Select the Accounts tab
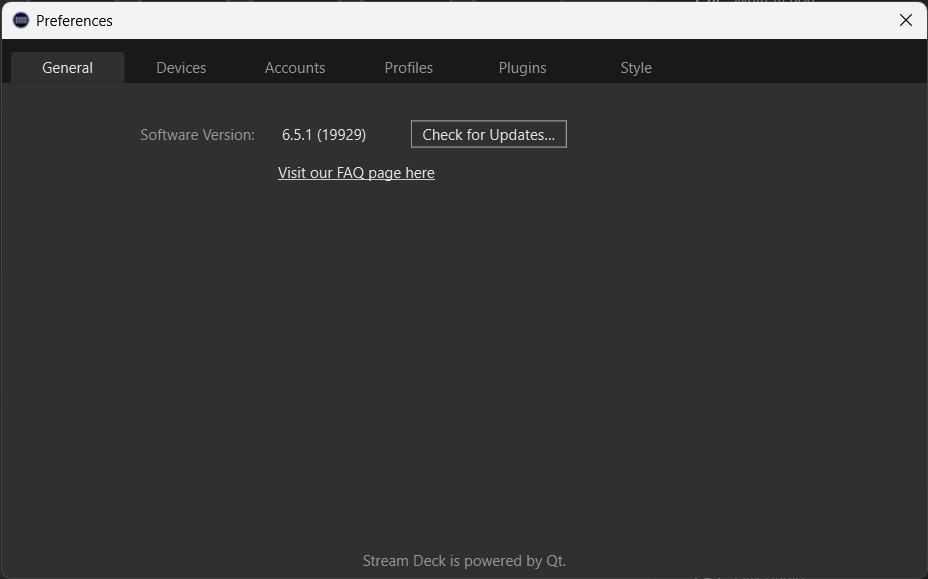The width and height of the screenshot is (928, 579). tap(295, 68)
